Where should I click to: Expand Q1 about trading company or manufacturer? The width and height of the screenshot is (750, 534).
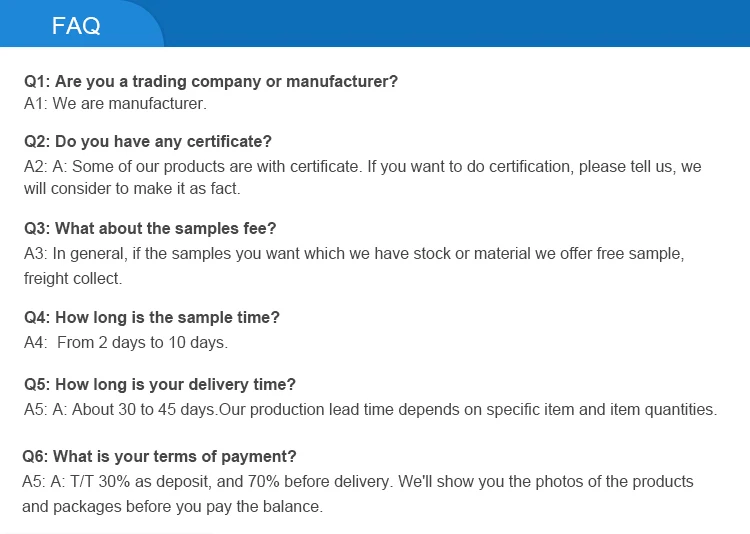click(x=211, y=81)
